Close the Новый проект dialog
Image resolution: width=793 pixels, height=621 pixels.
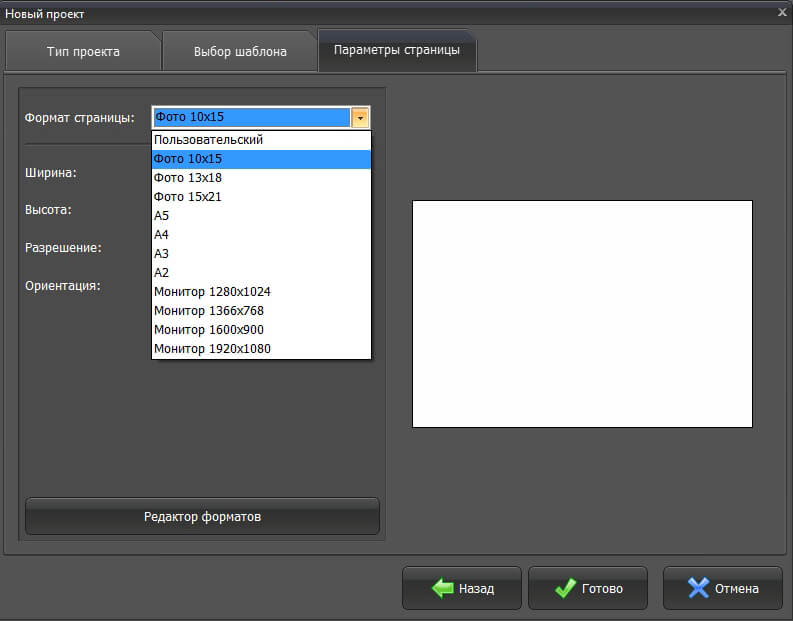(x=782, y=12)
